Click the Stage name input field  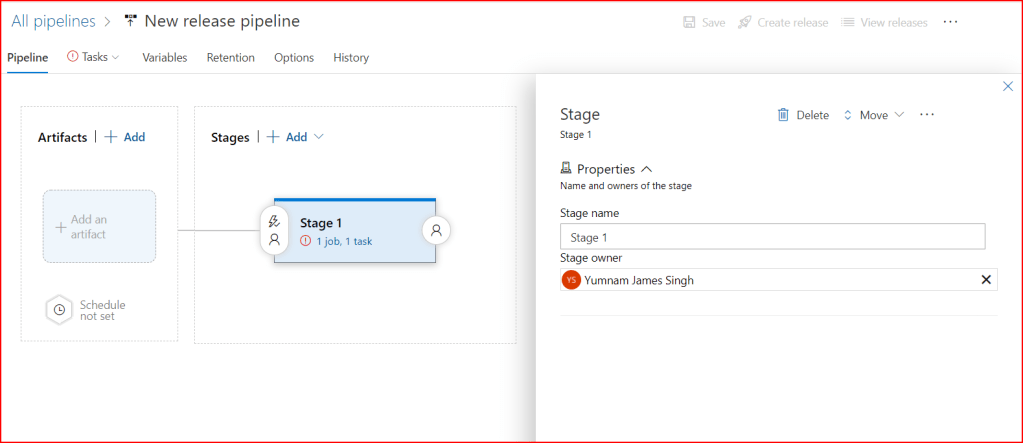[x=772, y=237]
